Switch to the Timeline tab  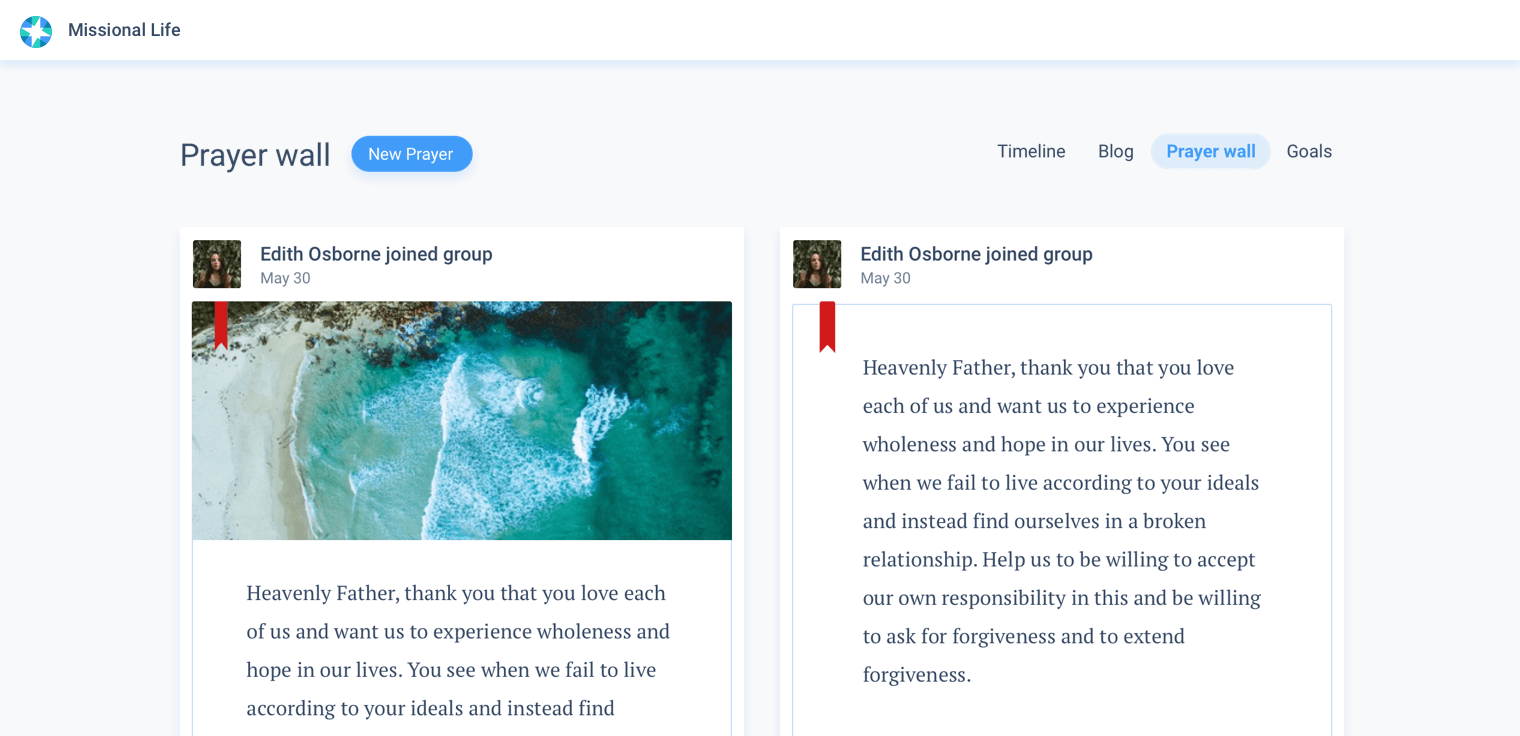point(1031,151)
